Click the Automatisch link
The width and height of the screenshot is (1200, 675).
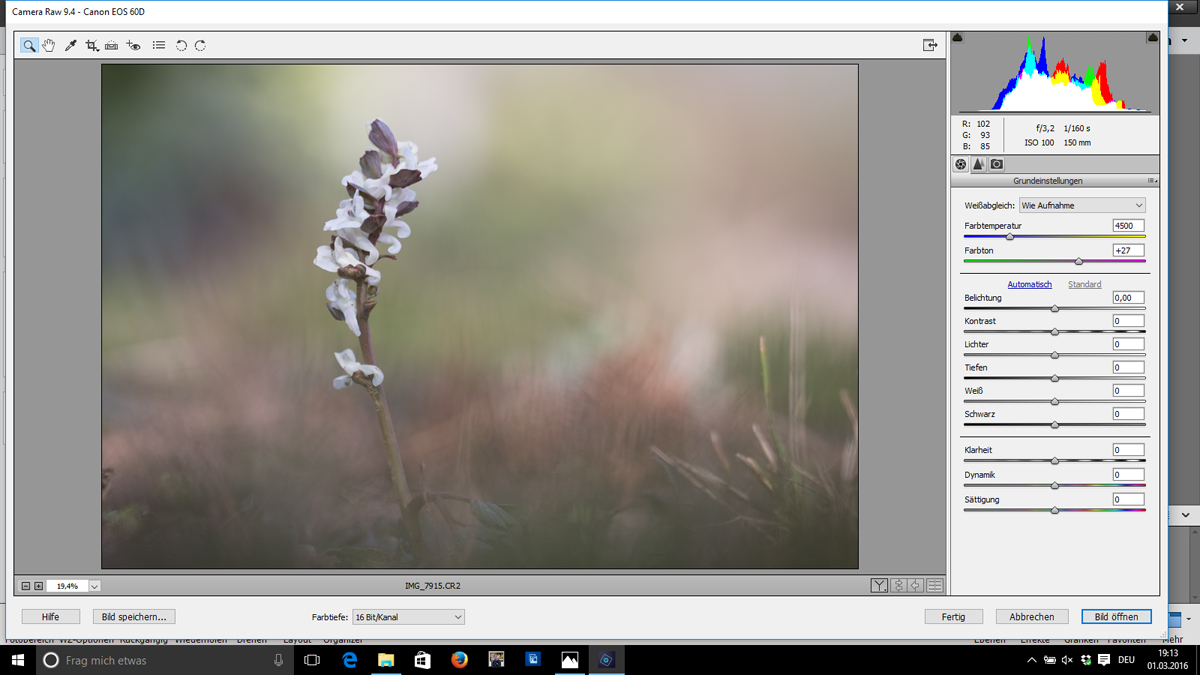1029,284
